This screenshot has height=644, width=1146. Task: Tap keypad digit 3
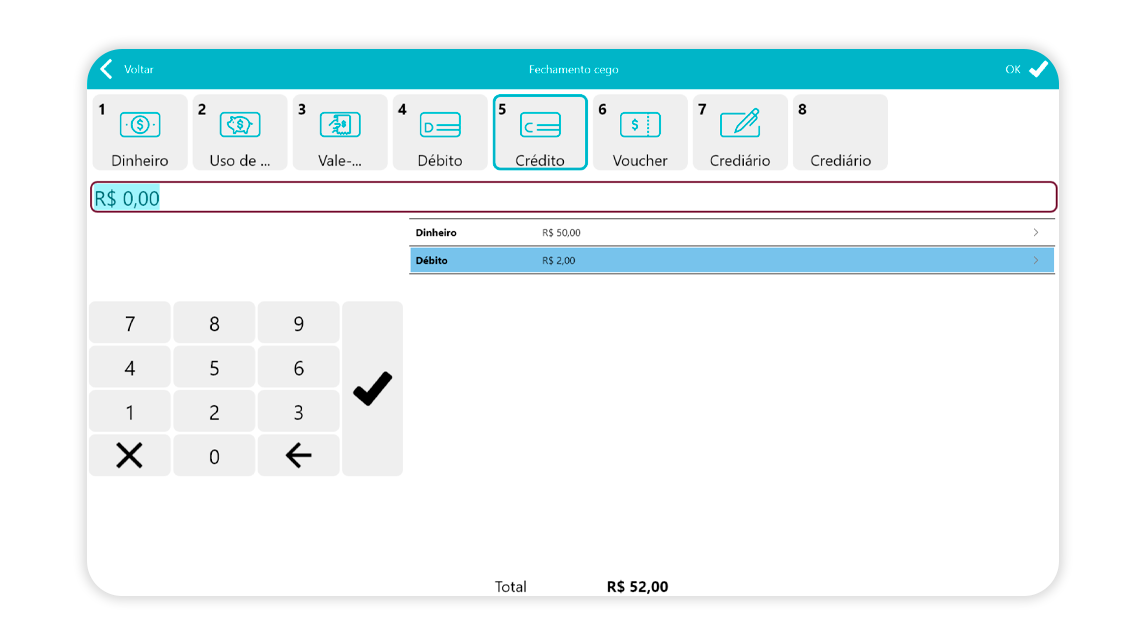(298, 412)
